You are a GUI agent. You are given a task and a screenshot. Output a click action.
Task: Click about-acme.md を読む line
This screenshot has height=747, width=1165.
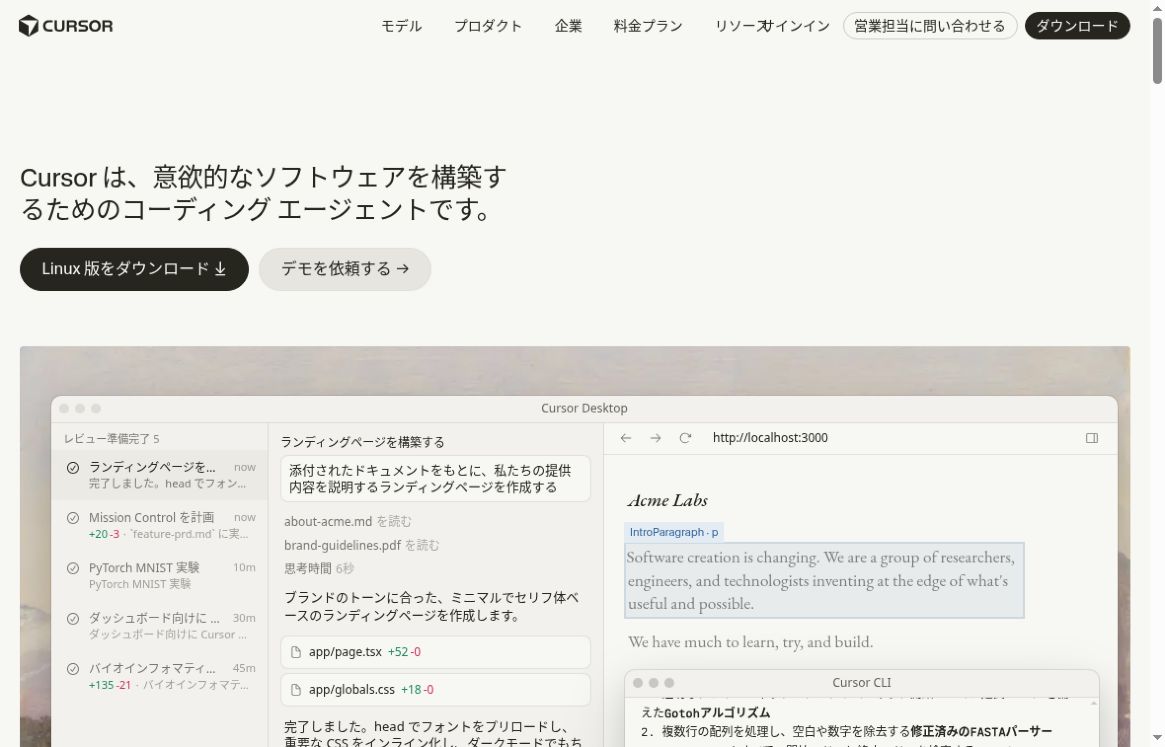click(x=347, y=522)
